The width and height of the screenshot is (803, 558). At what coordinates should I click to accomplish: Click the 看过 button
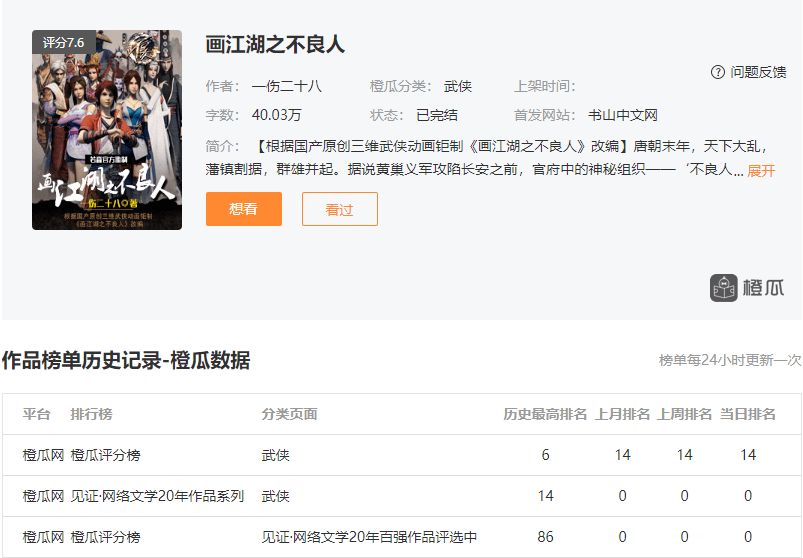pyautogui.click(x=340, y=209)
